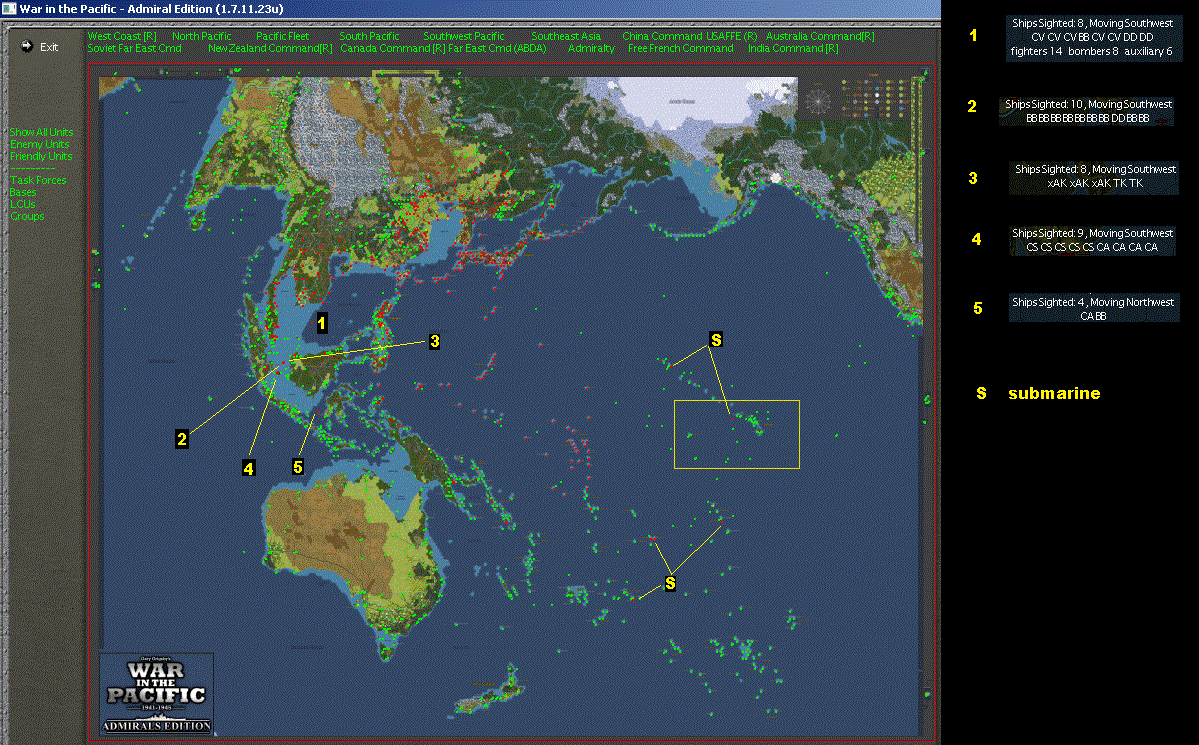The height and width of the screenshot is (745, 1199).
Task: Select New Zealand Command[R]
Action: (270, 48)
